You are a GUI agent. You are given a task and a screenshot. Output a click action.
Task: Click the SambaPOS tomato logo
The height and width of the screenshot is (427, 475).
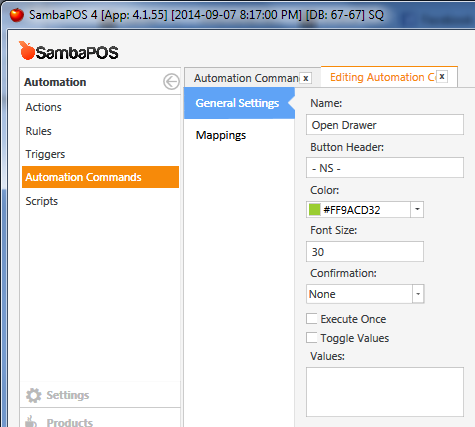coord(27,51)
